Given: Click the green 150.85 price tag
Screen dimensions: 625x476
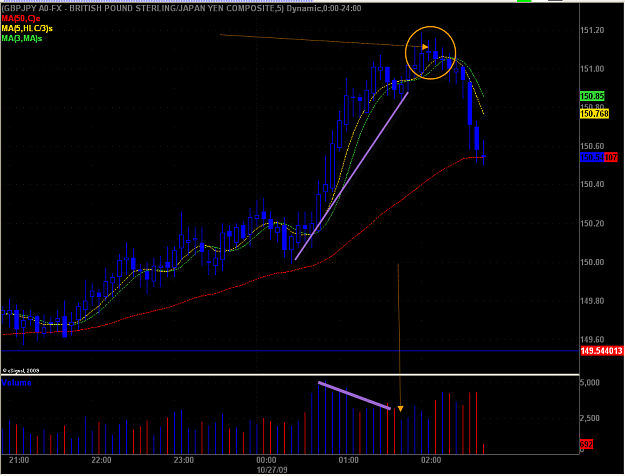Looking at the screenshot, I should (592, 96).
